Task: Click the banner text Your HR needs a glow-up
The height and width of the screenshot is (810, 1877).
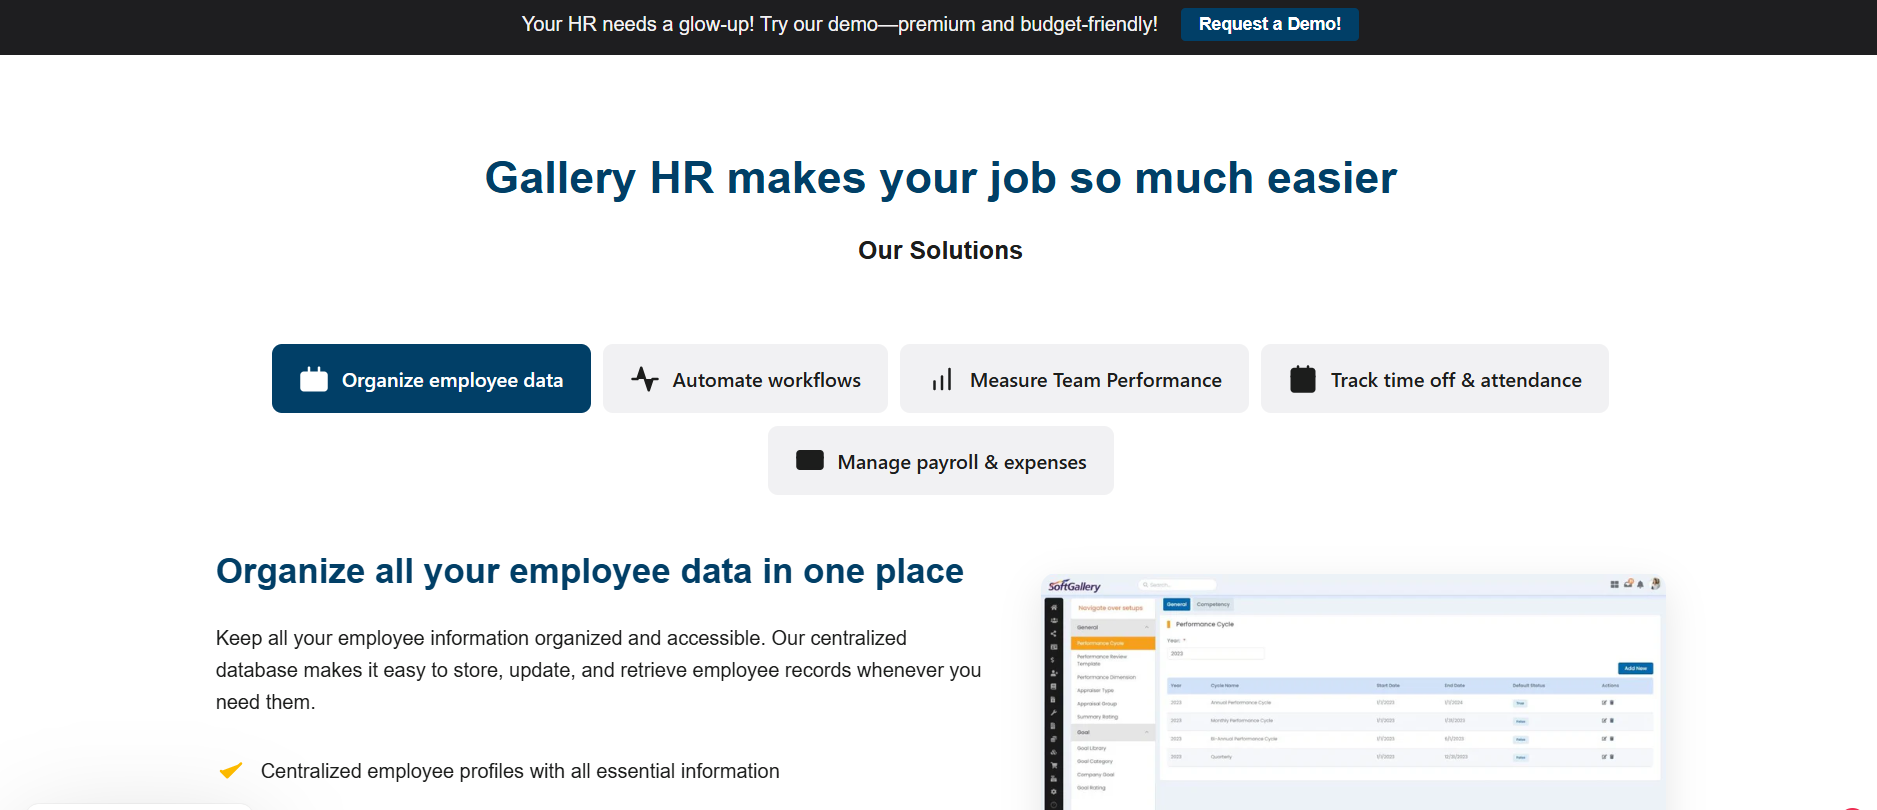Action: coord(839,24)
